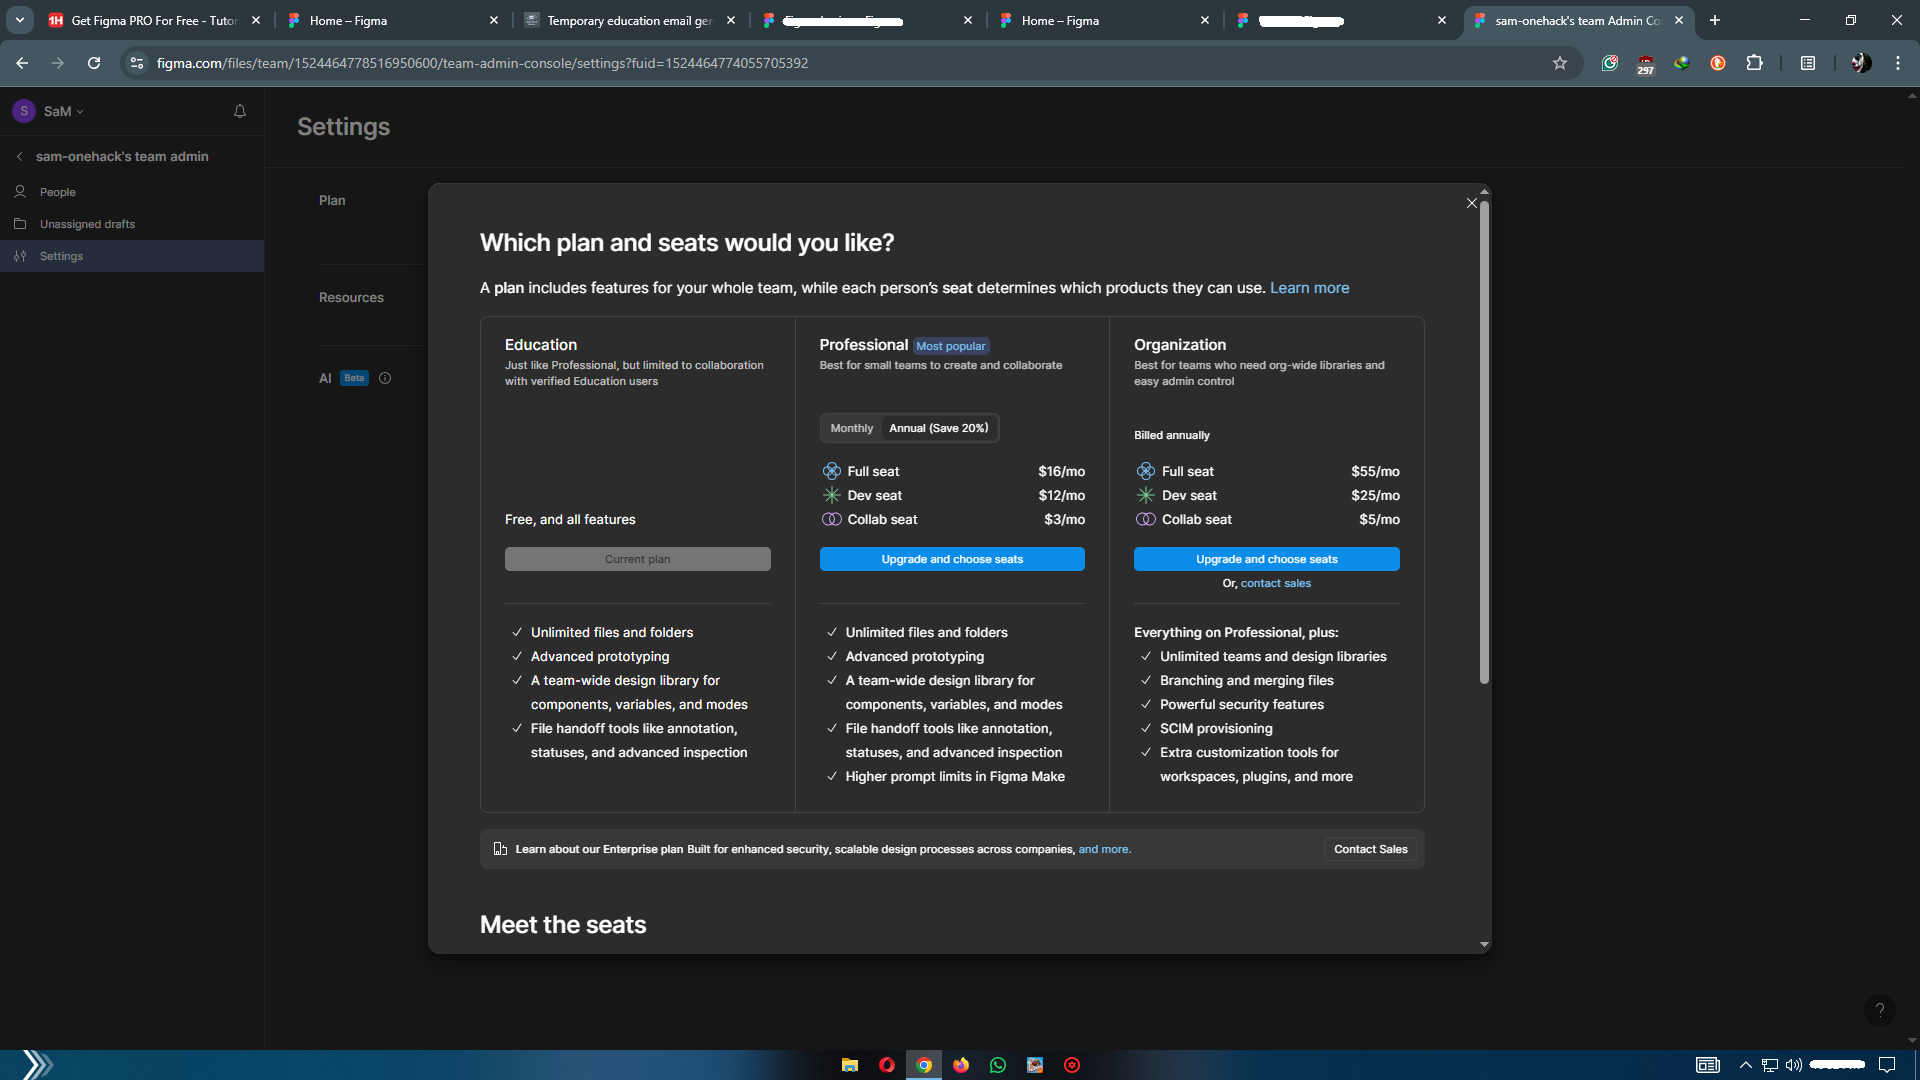Select Settings in the sidebar
Screen dimensions: 1920x1080
pyautogui.click(x=132, y=256)
